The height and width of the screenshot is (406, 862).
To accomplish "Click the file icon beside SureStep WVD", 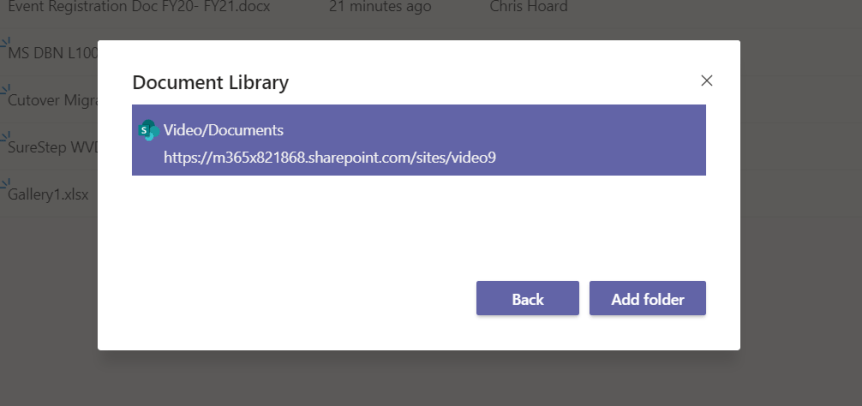I will tap(4, 137).
